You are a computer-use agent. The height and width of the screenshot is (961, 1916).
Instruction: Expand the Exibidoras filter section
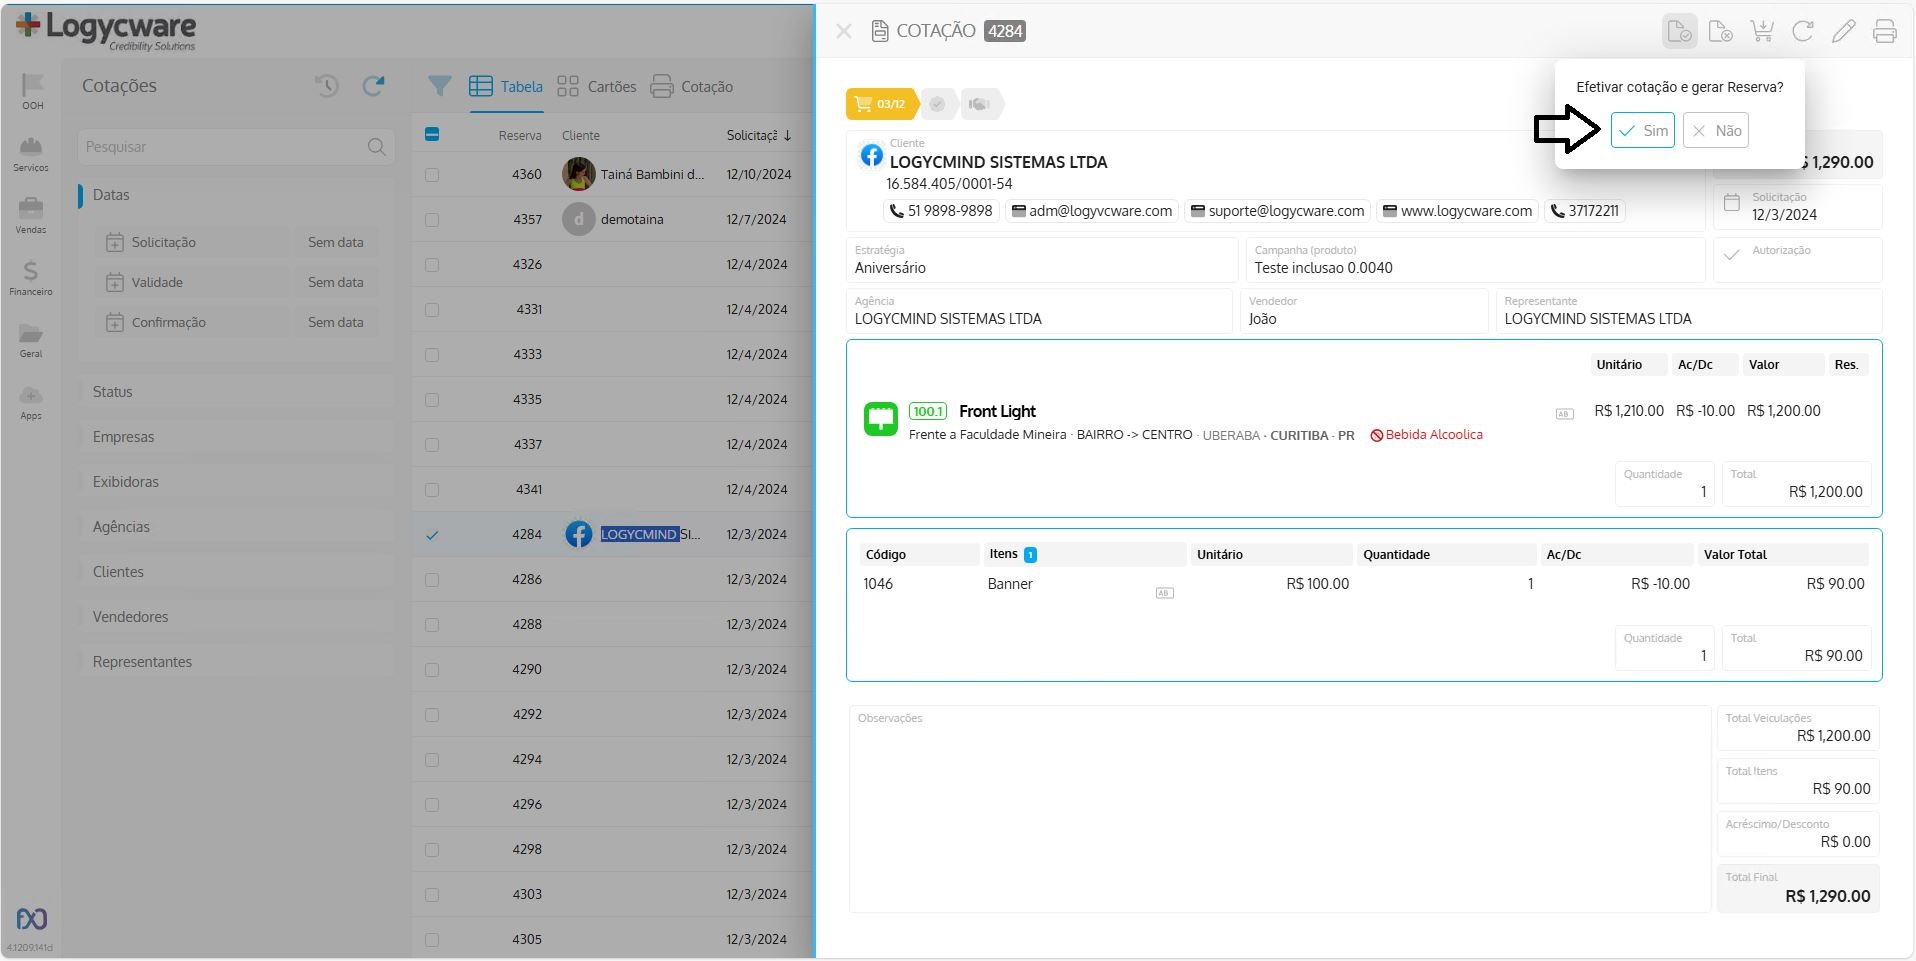[x=236, y=482]
